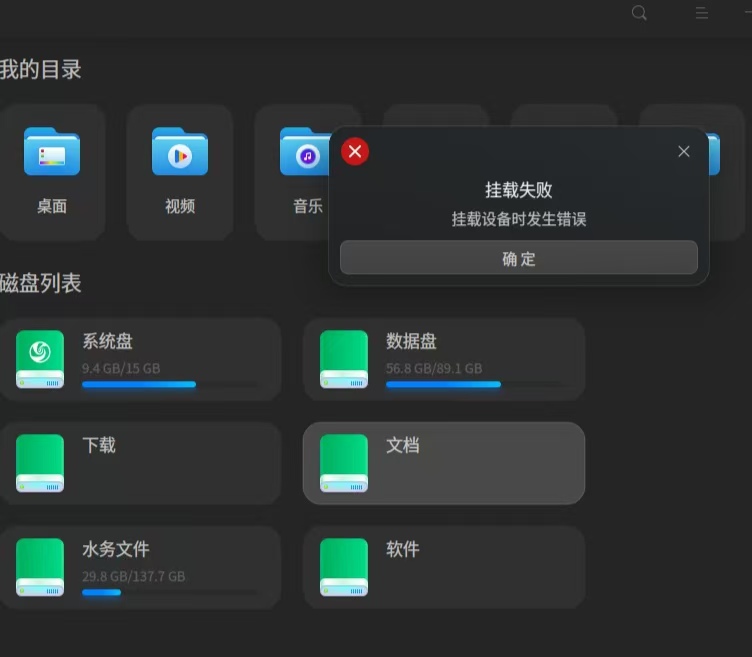Open the 视频 folder icon
The image size is (752, 657).
coord(180,152)
